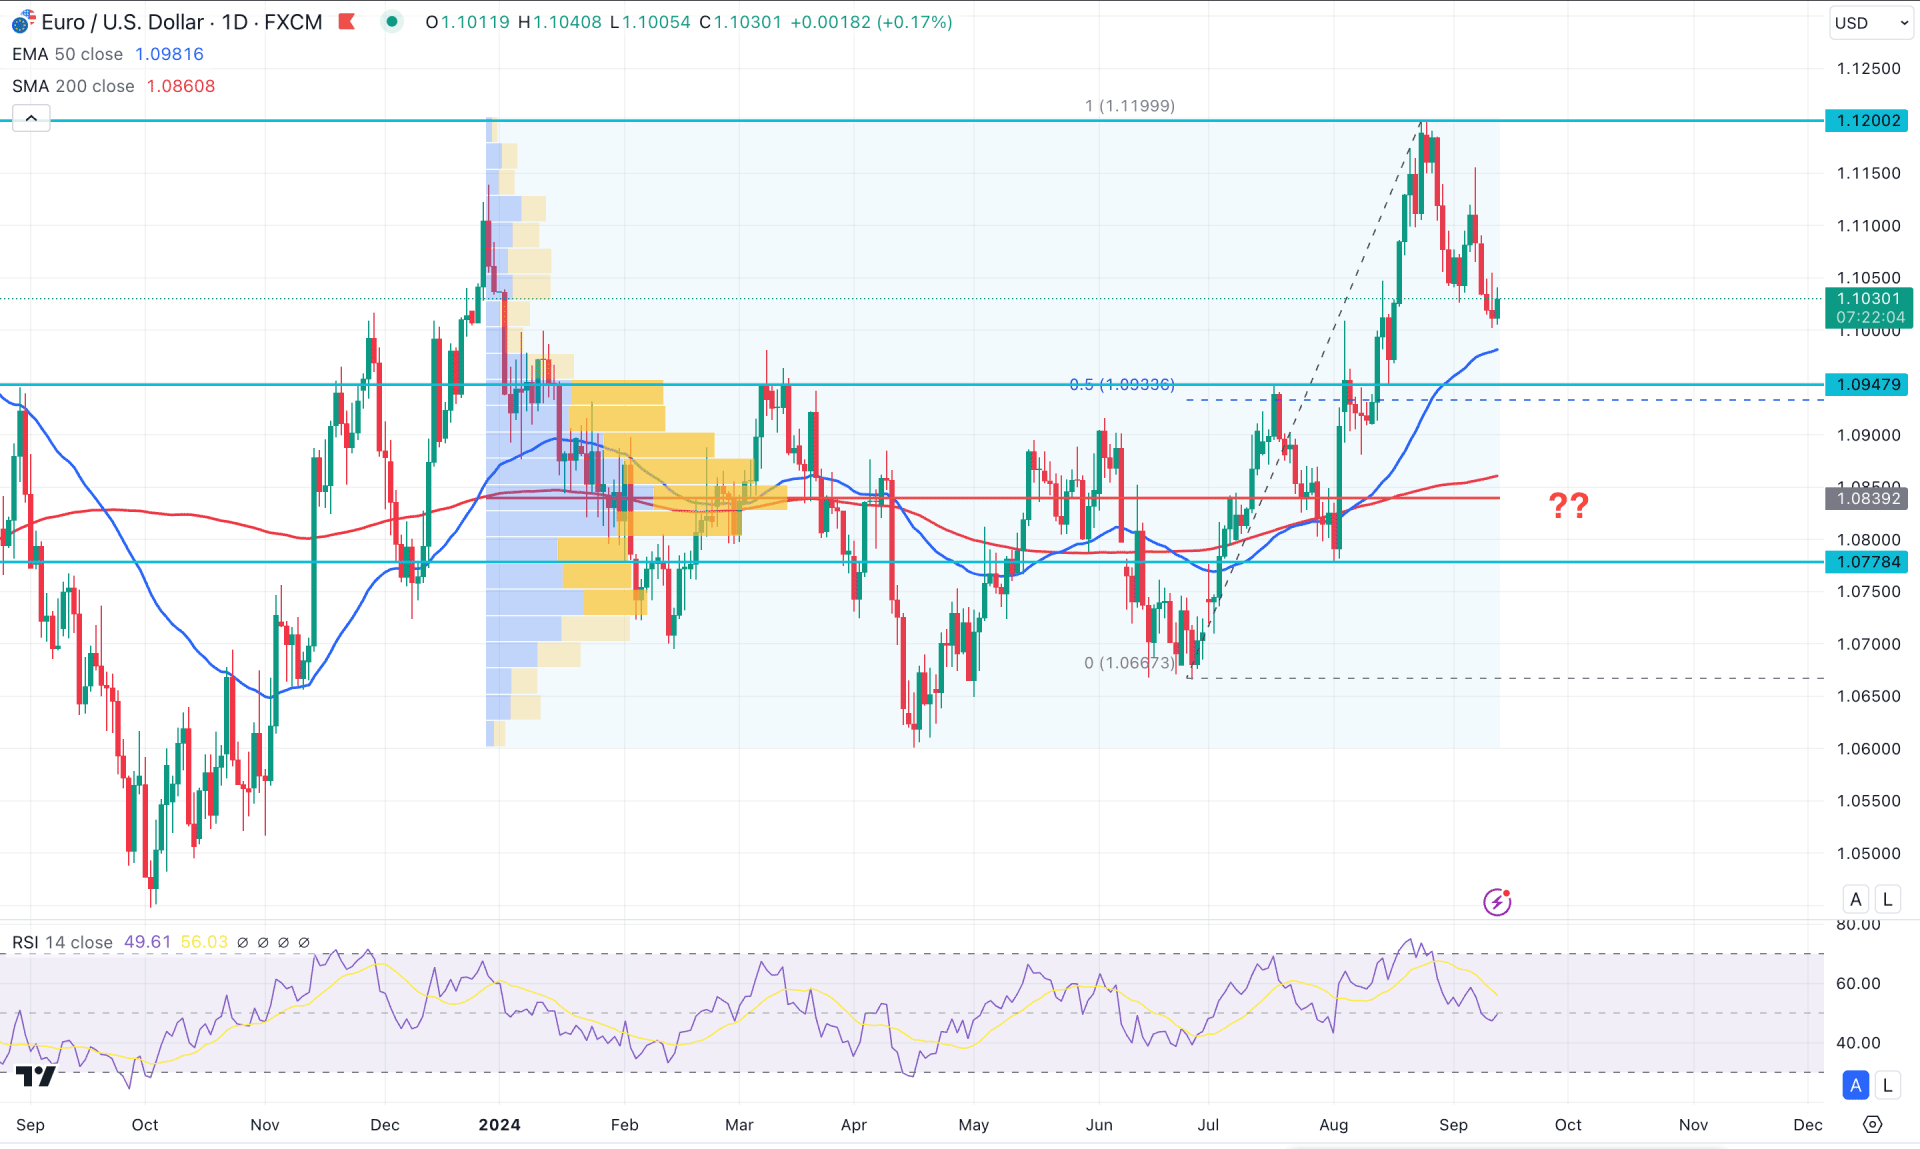
Task: Open the USD currency dropdown
Action: (x=1871, y=22)
